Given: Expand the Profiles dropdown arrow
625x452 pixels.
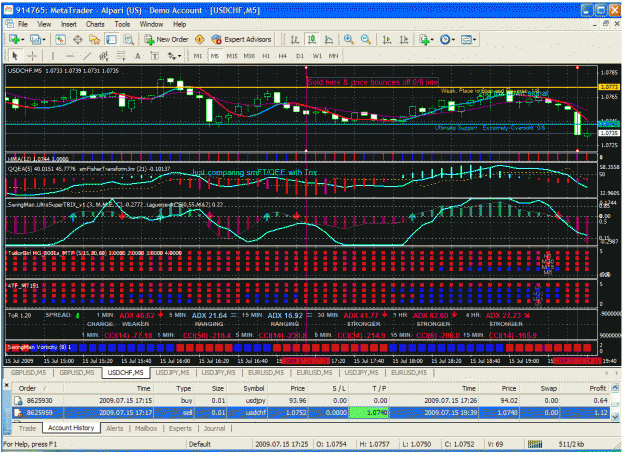Looking at the screenshot, I should pyautogui.click(x=44, y=39).
